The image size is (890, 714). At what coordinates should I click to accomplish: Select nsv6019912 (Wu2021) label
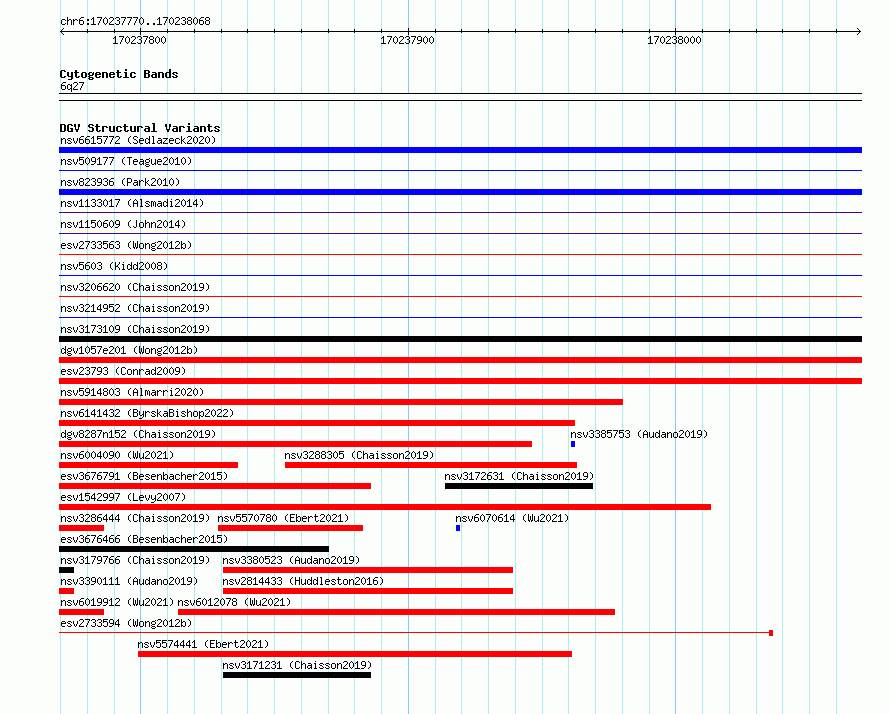tap(117, 602)
